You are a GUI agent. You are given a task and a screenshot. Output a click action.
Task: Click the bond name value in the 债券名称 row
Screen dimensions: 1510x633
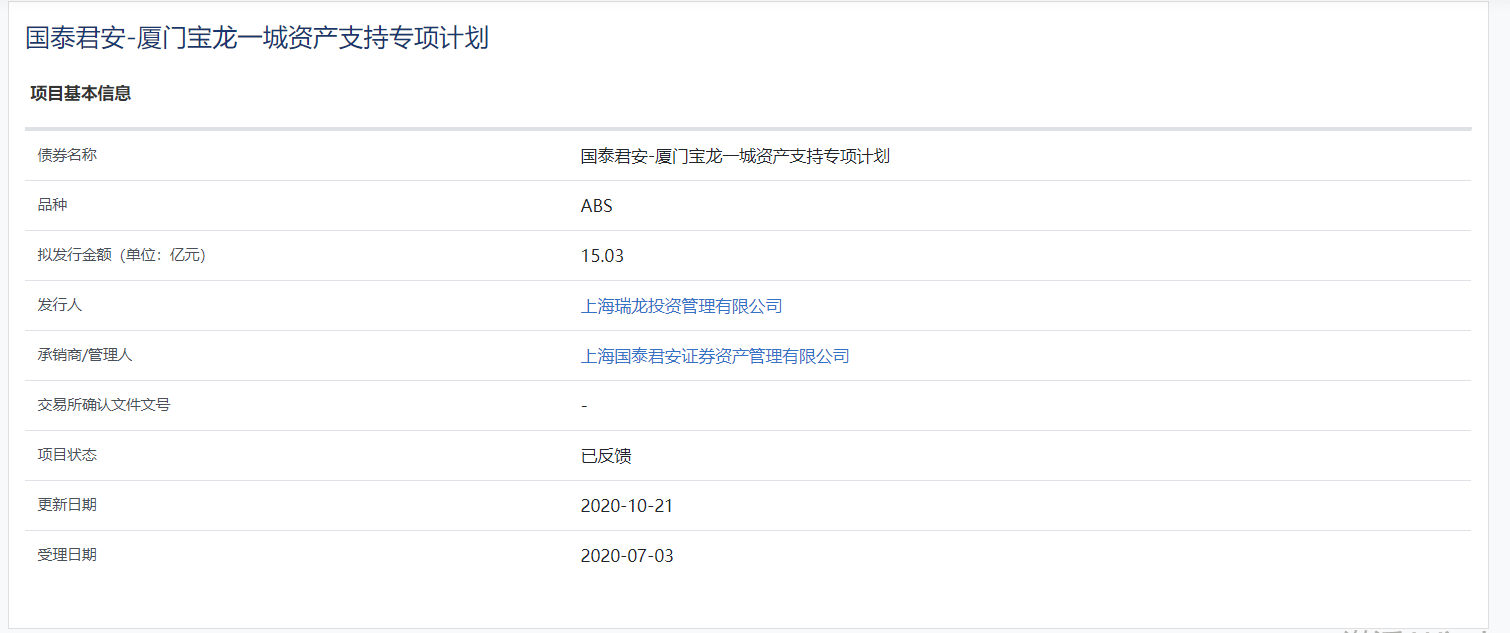pyautogui.click(x=735, y=156)
